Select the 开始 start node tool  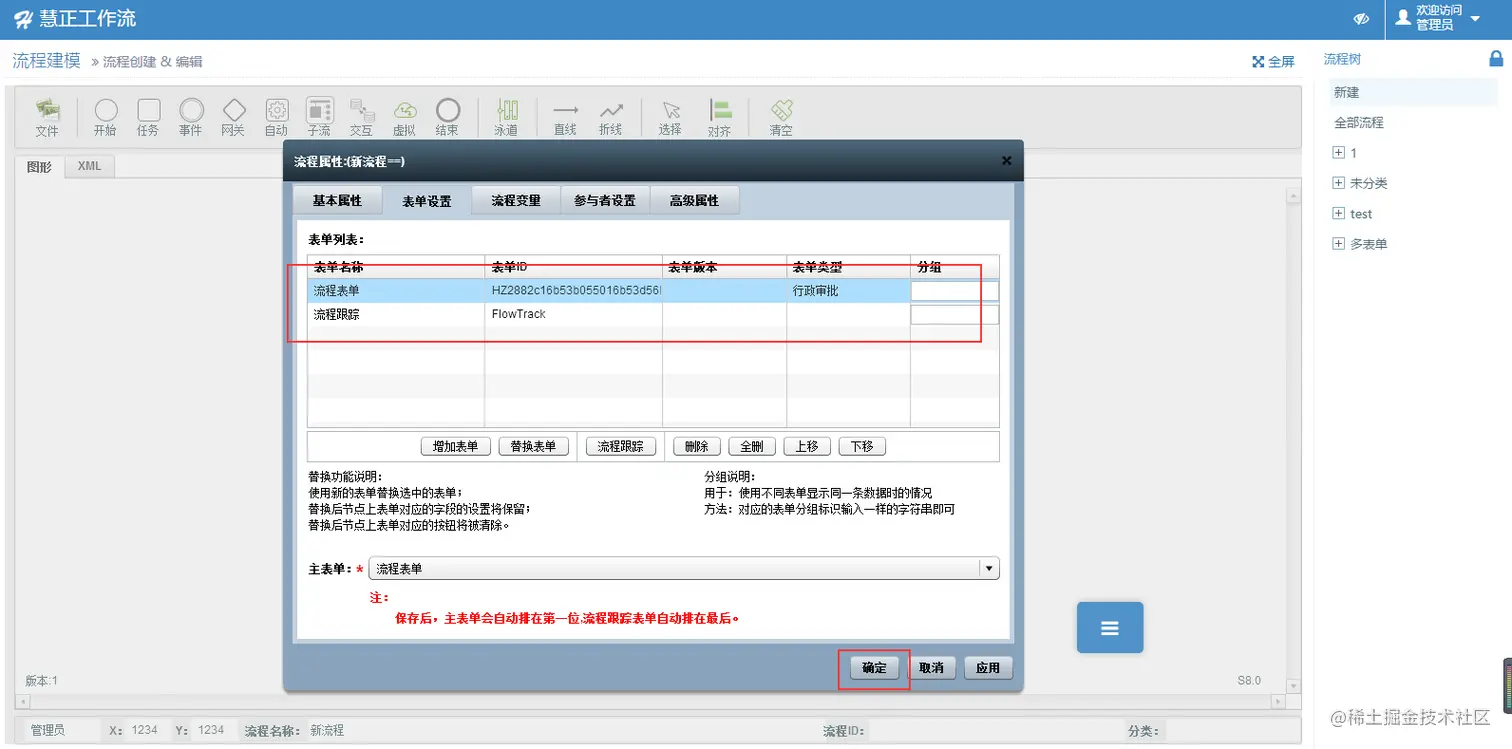105,117
